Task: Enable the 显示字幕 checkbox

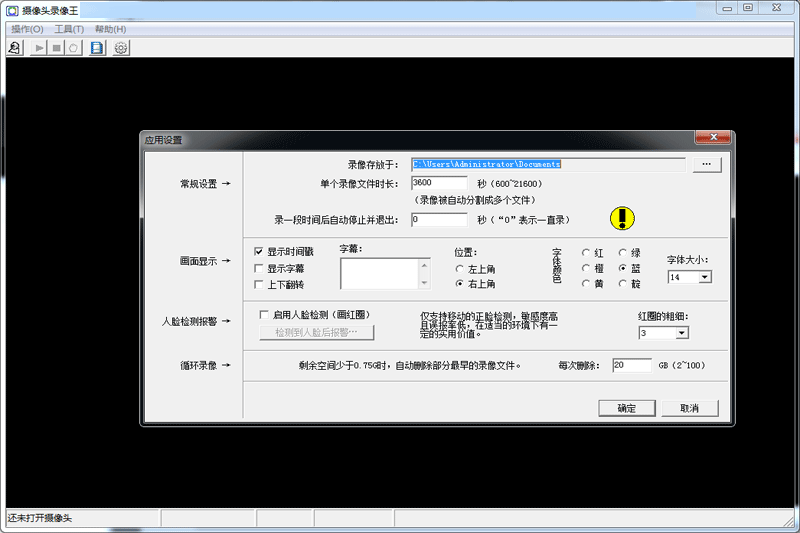Action: 259,268
